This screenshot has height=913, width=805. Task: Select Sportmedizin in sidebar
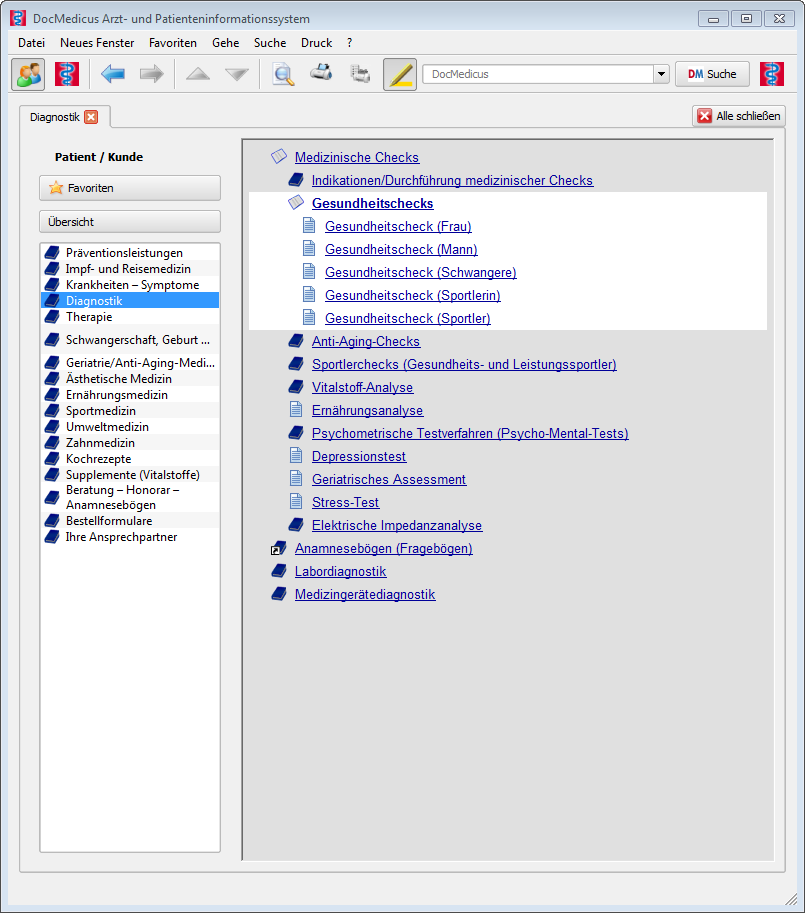point(130,411)
